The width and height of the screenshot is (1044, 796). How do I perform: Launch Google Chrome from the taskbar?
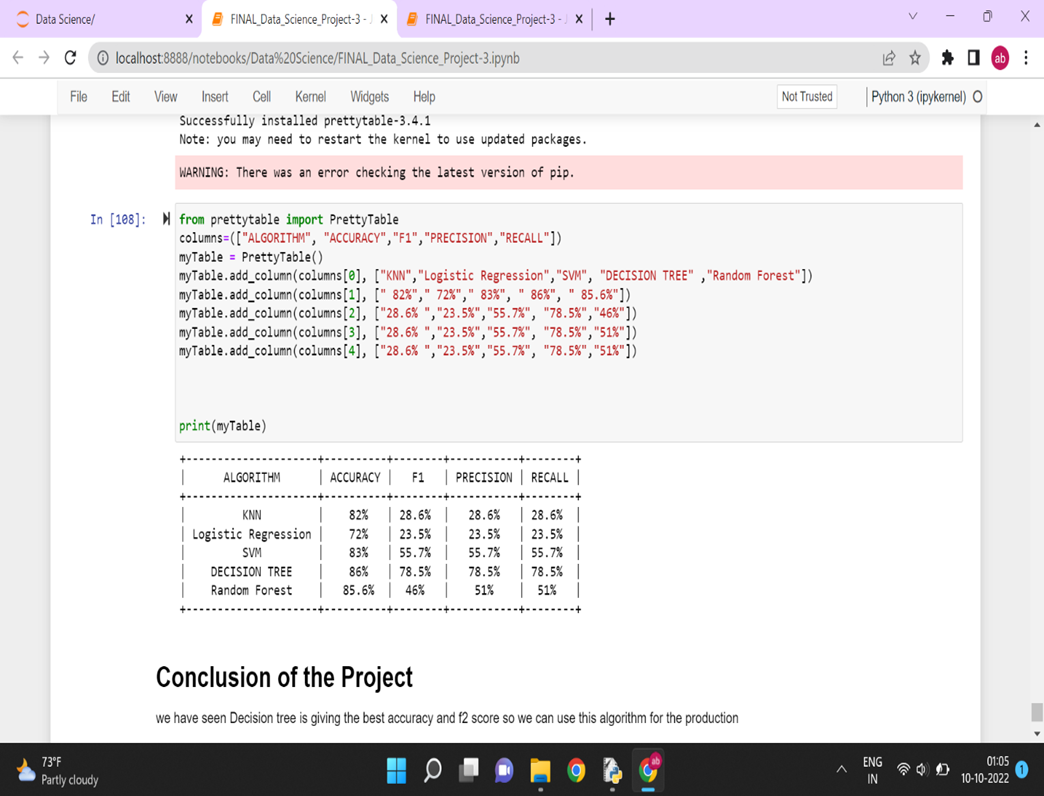coord(577,771)
